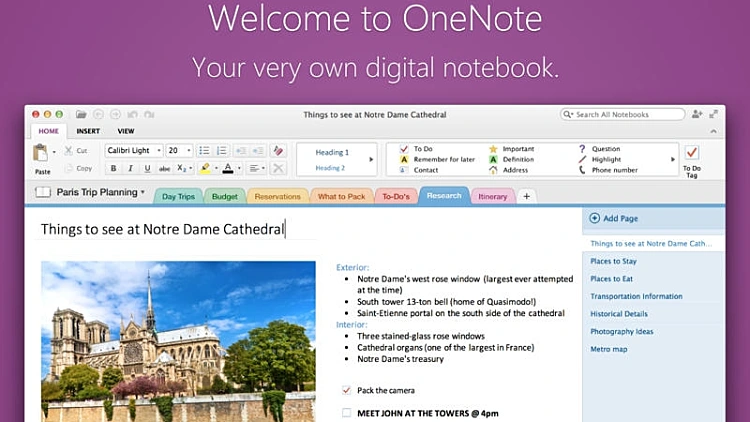The image size is (750, 422).
Task: Open the Itinerary section tab
Action: point(493,196)
